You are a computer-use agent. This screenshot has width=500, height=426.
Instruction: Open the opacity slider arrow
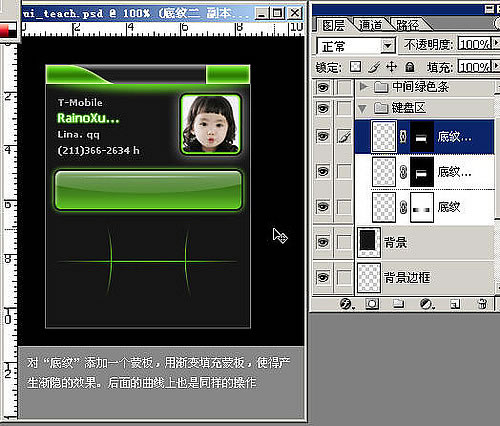tap(496, 44)
